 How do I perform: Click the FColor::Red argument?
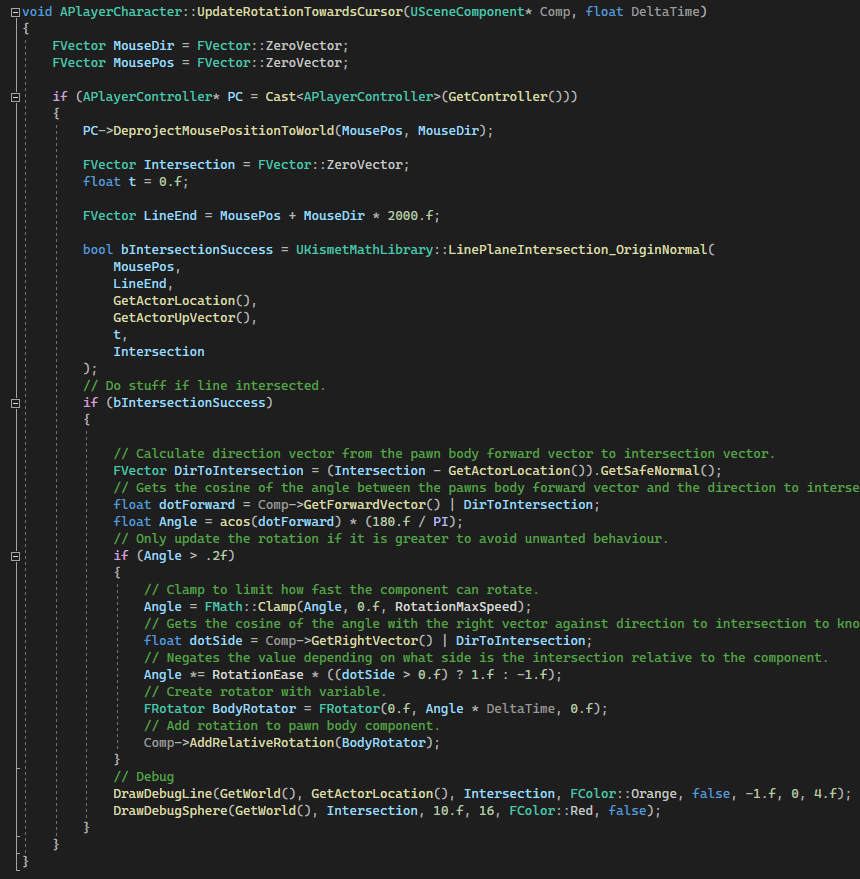[553, 810]
